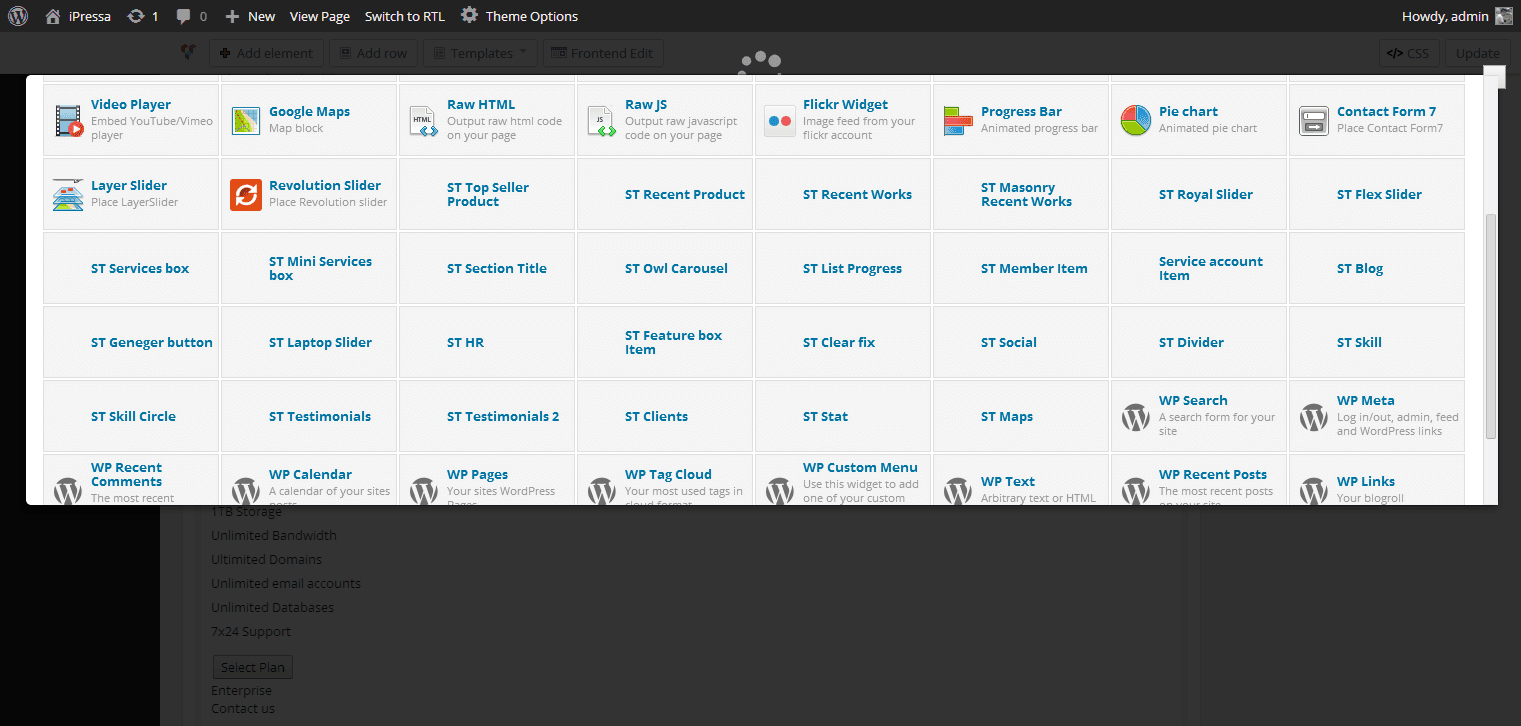Pick the Flickr Widget icon
Image resolution: width=1521 pixels, height=726 pixels.
pos(780,121)
